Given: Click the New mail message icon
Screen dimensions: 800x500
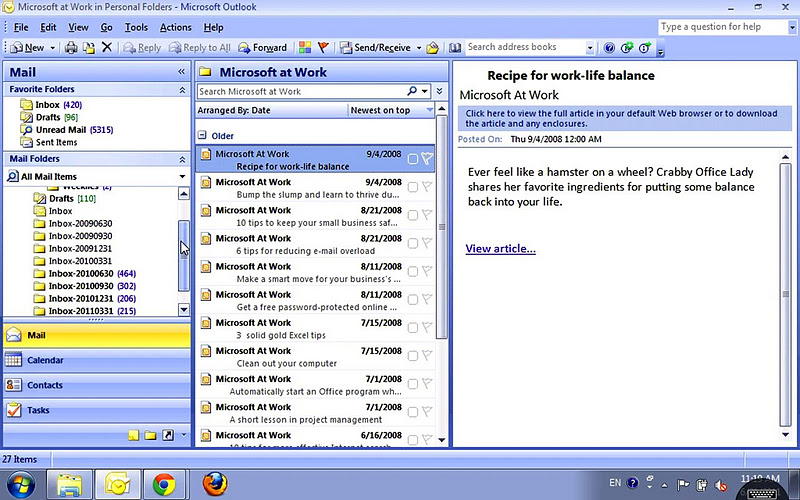Looking at the screenshot, I should 17,48.
